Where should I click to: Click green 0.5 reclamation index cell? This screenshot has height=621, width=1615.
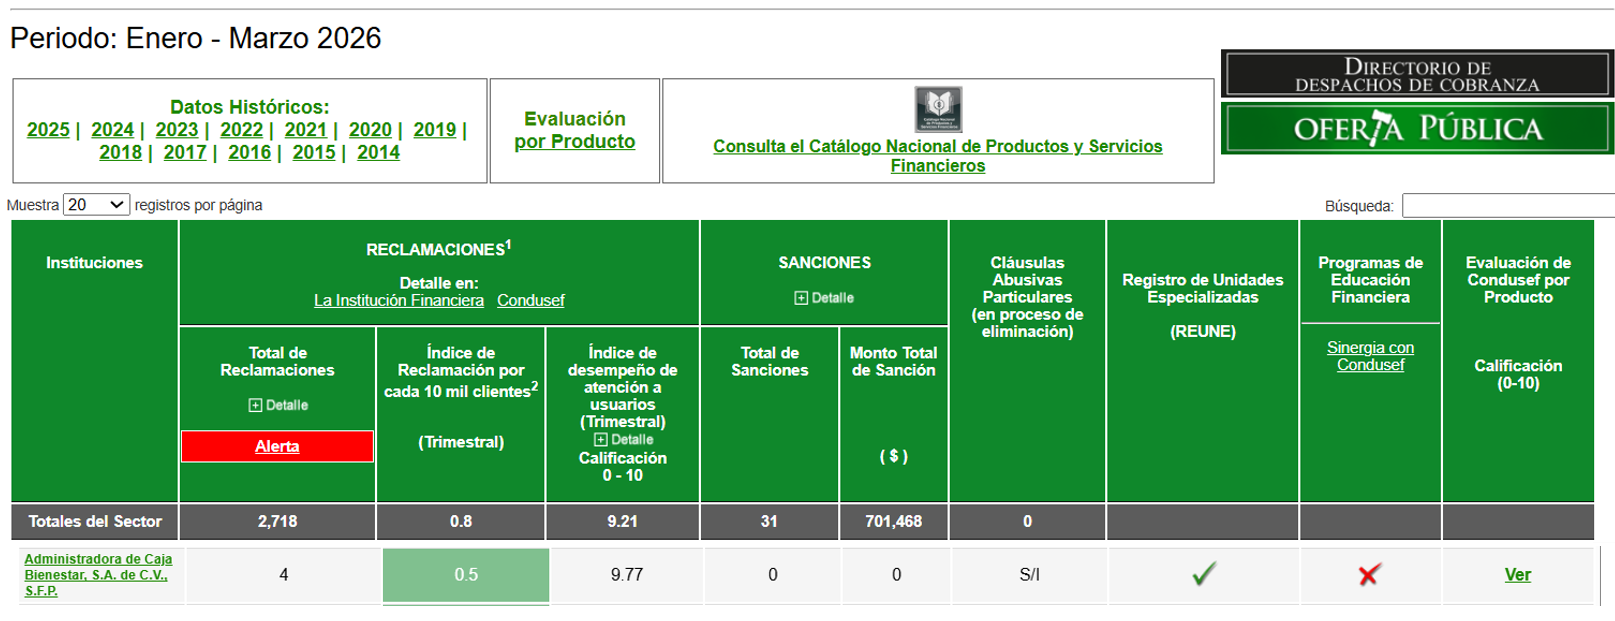point(466,575)
